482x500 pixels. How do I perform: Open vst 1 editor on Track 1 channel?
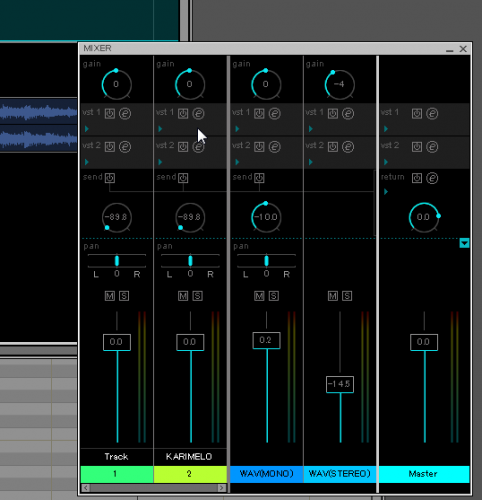125,114
